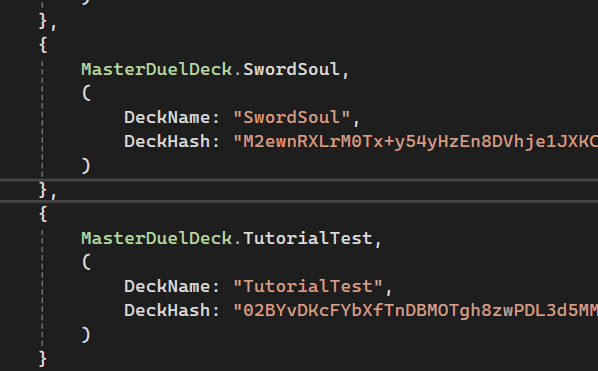Click the final closing brace at bottom

click(x=43, y=359)
